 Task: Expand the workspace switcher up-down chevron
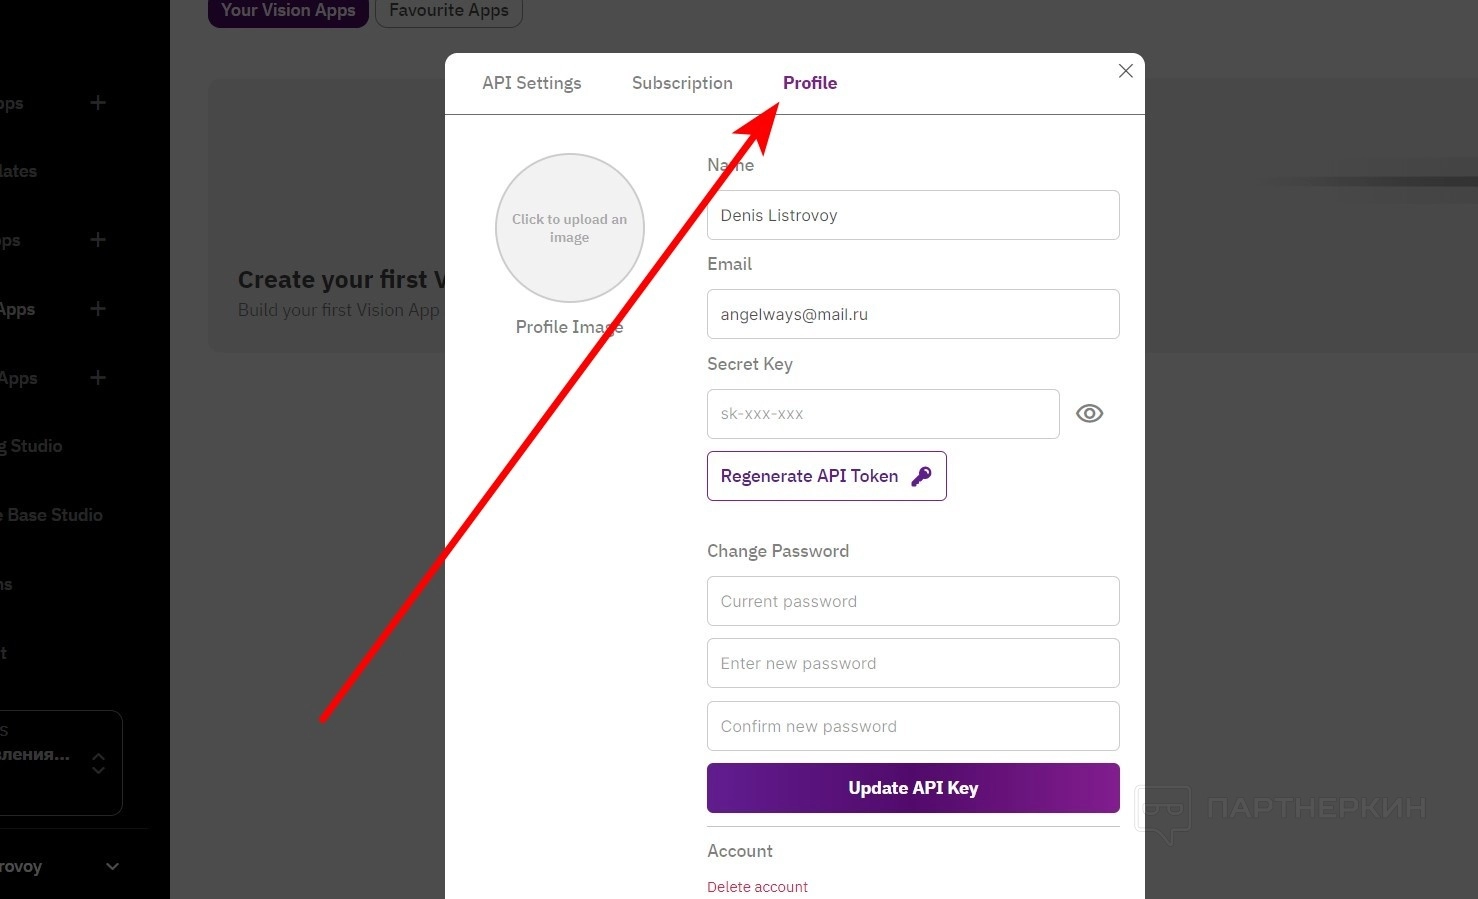click(x=98, y=763)
